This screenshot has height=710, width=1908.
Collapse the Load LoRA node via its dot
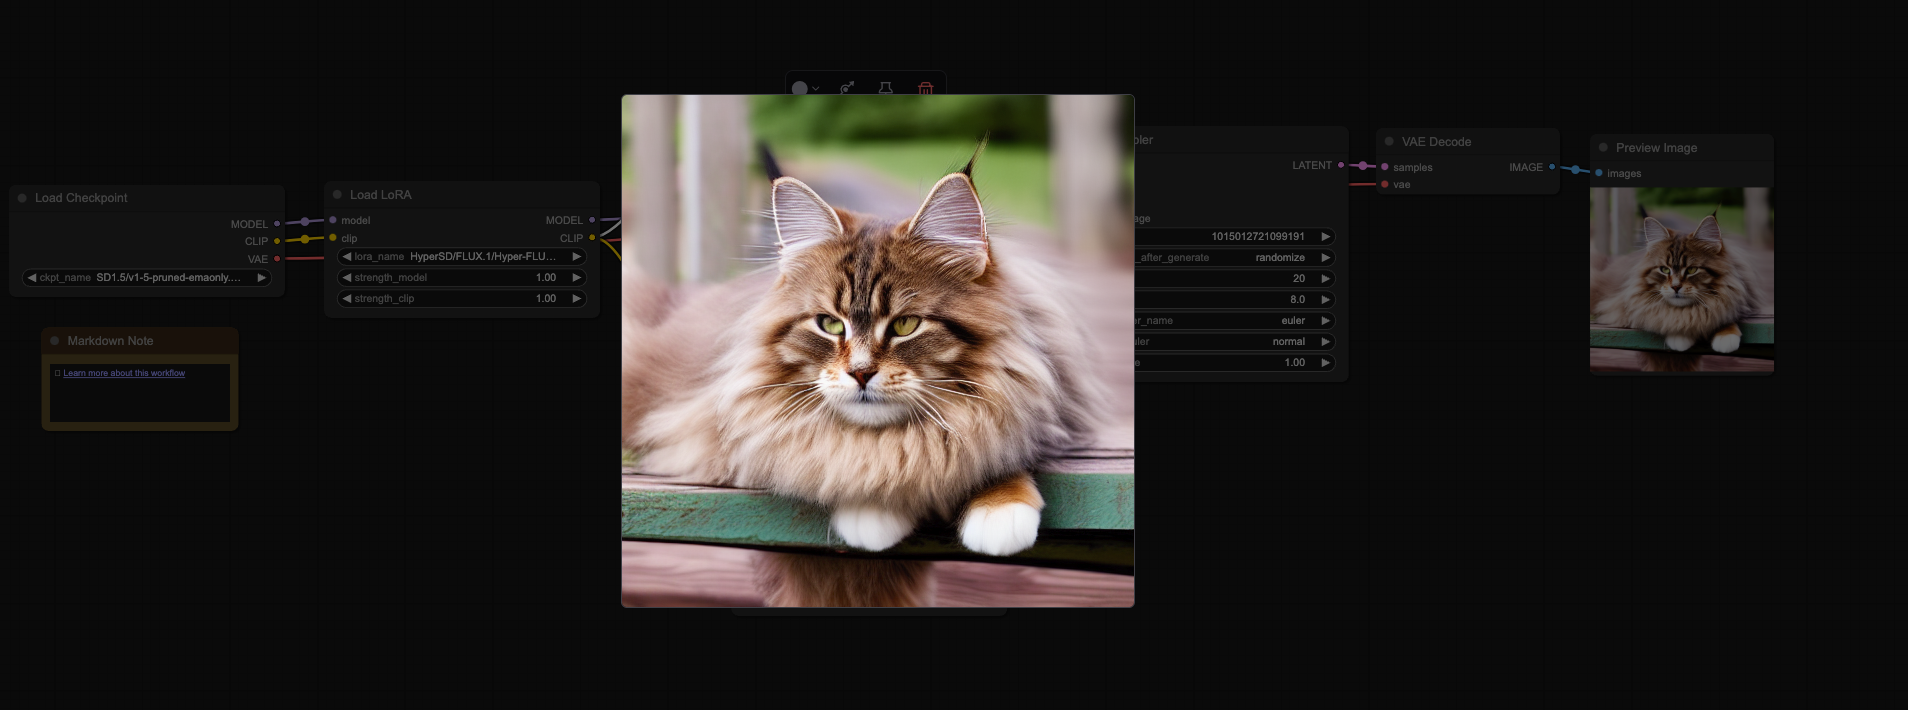[337, 195]
